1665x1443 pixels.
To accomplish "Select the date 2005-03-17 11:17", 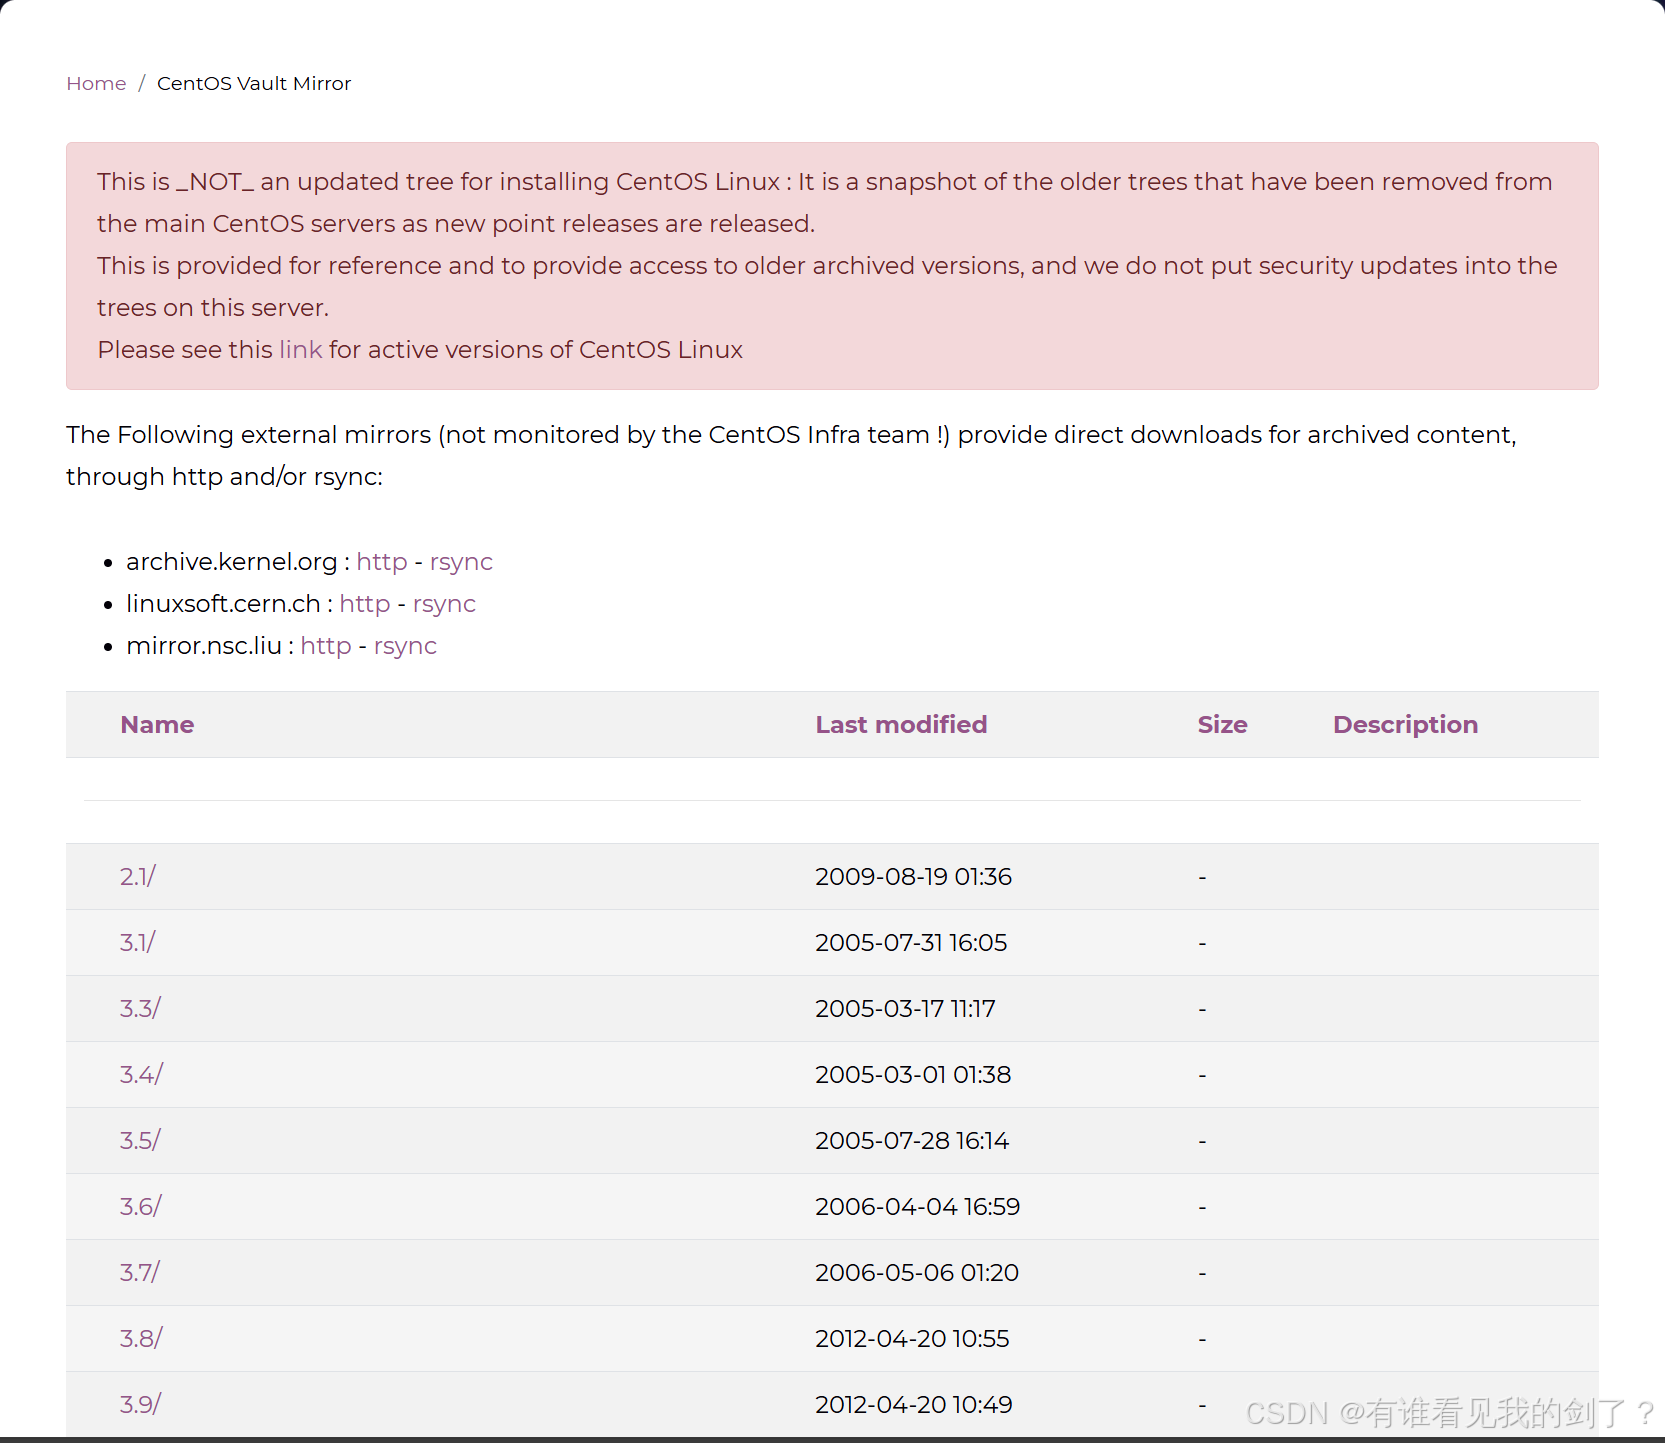I will [905, 1008].
